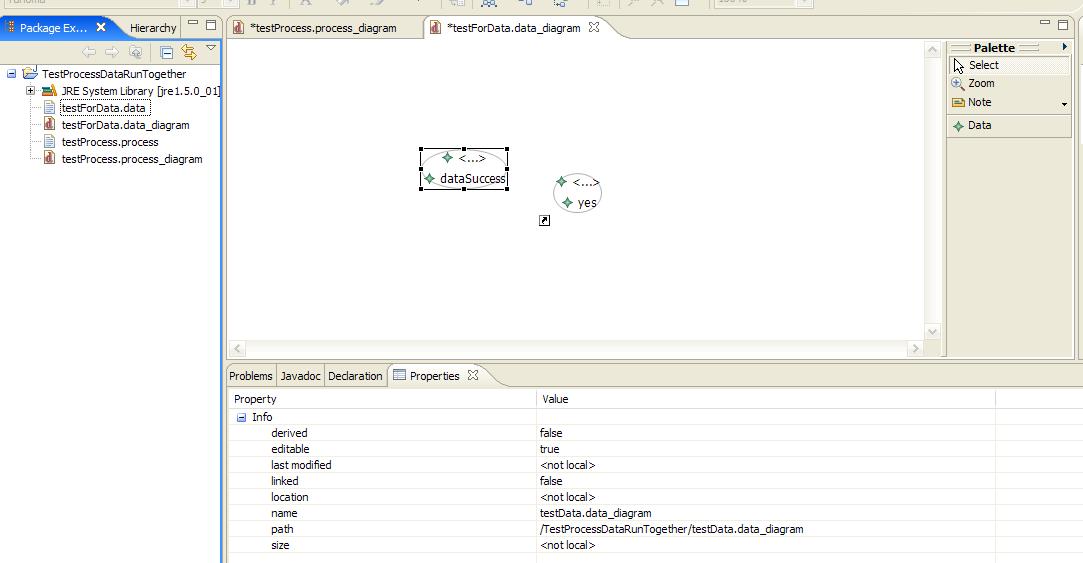Close the testForData.data_diagram editor tab

(594, 27)
